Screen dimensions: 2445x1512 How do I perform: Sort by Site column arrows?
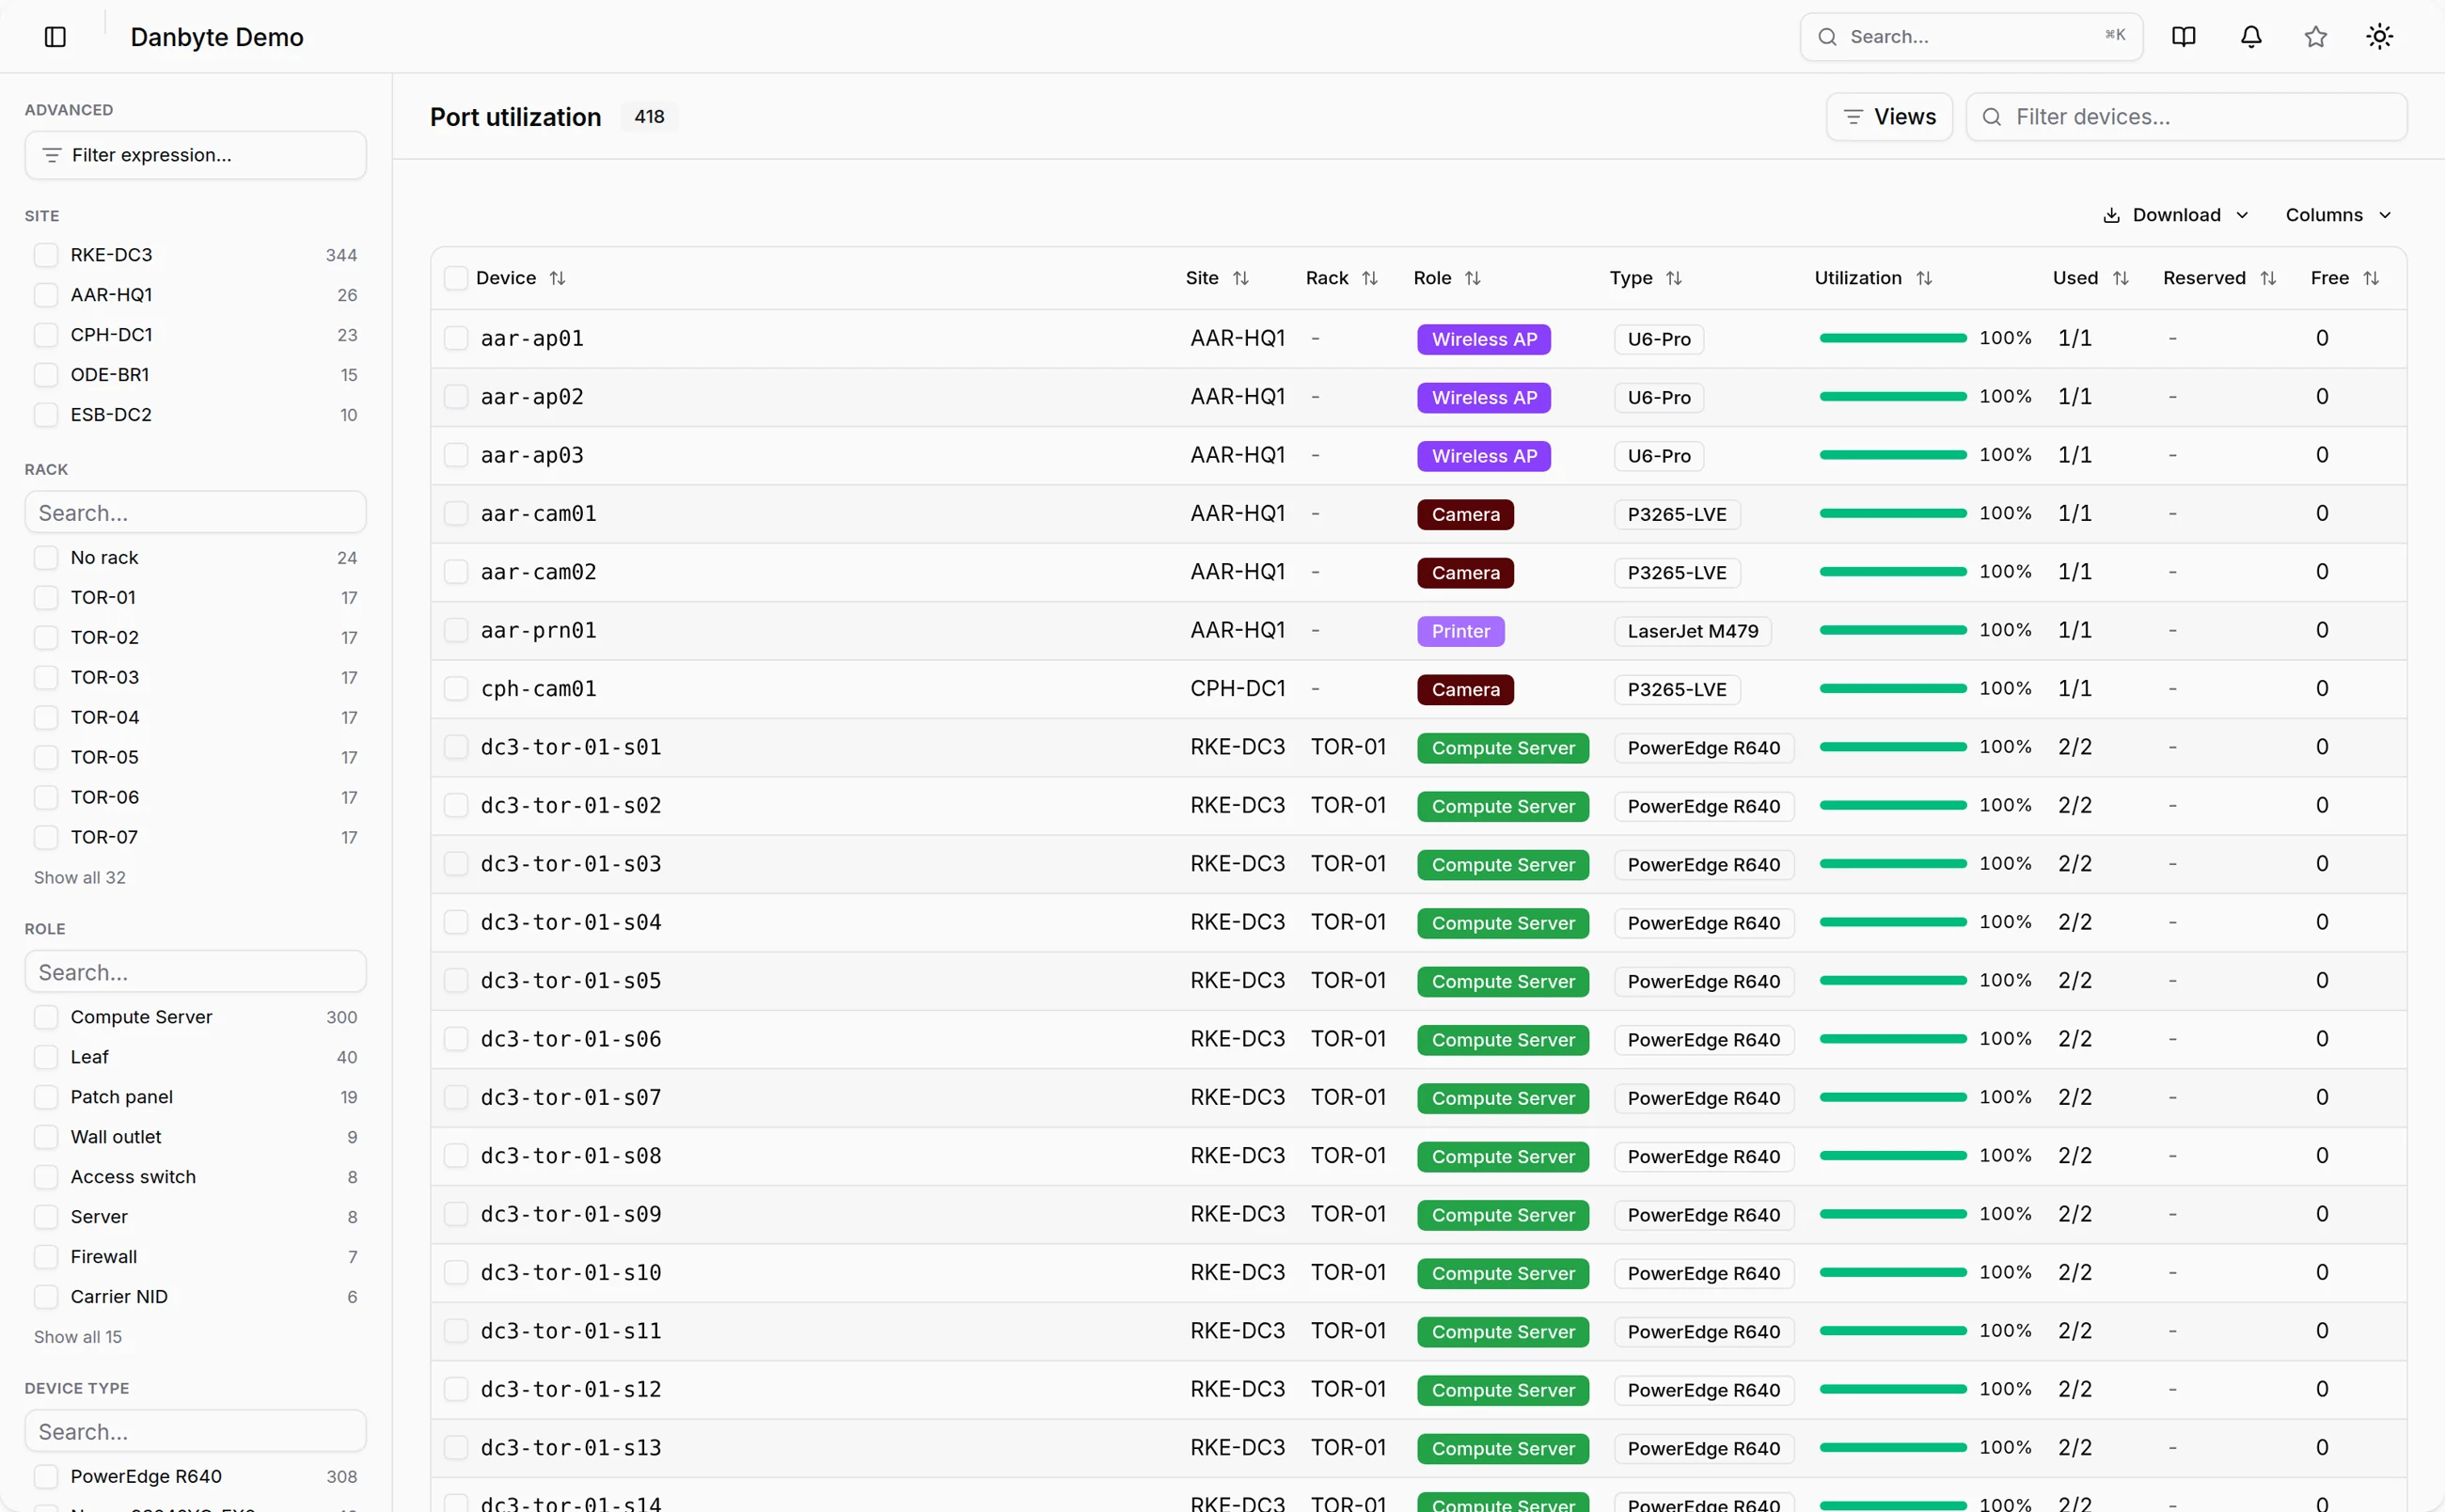pyautogui.click(x=1240, y=278)
